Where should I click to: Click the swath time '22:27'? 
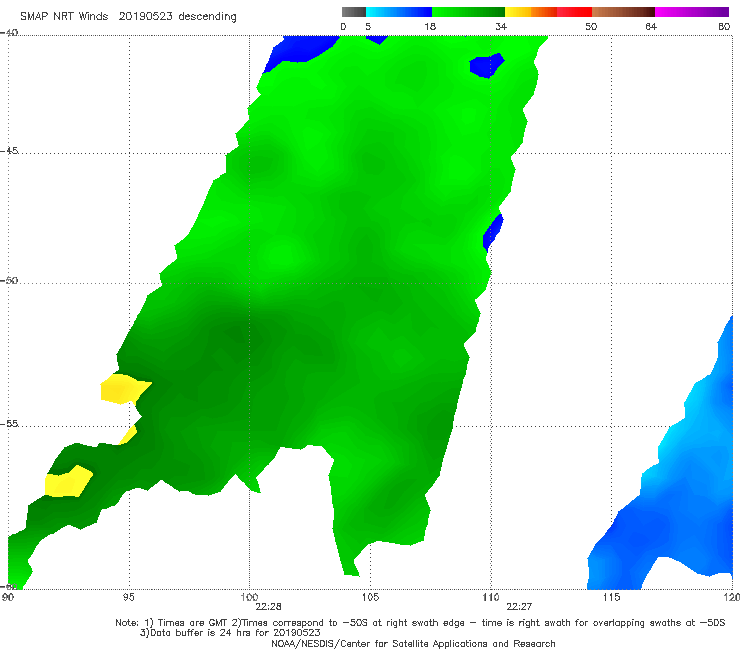pyautogui.click(x=519, y=607)
